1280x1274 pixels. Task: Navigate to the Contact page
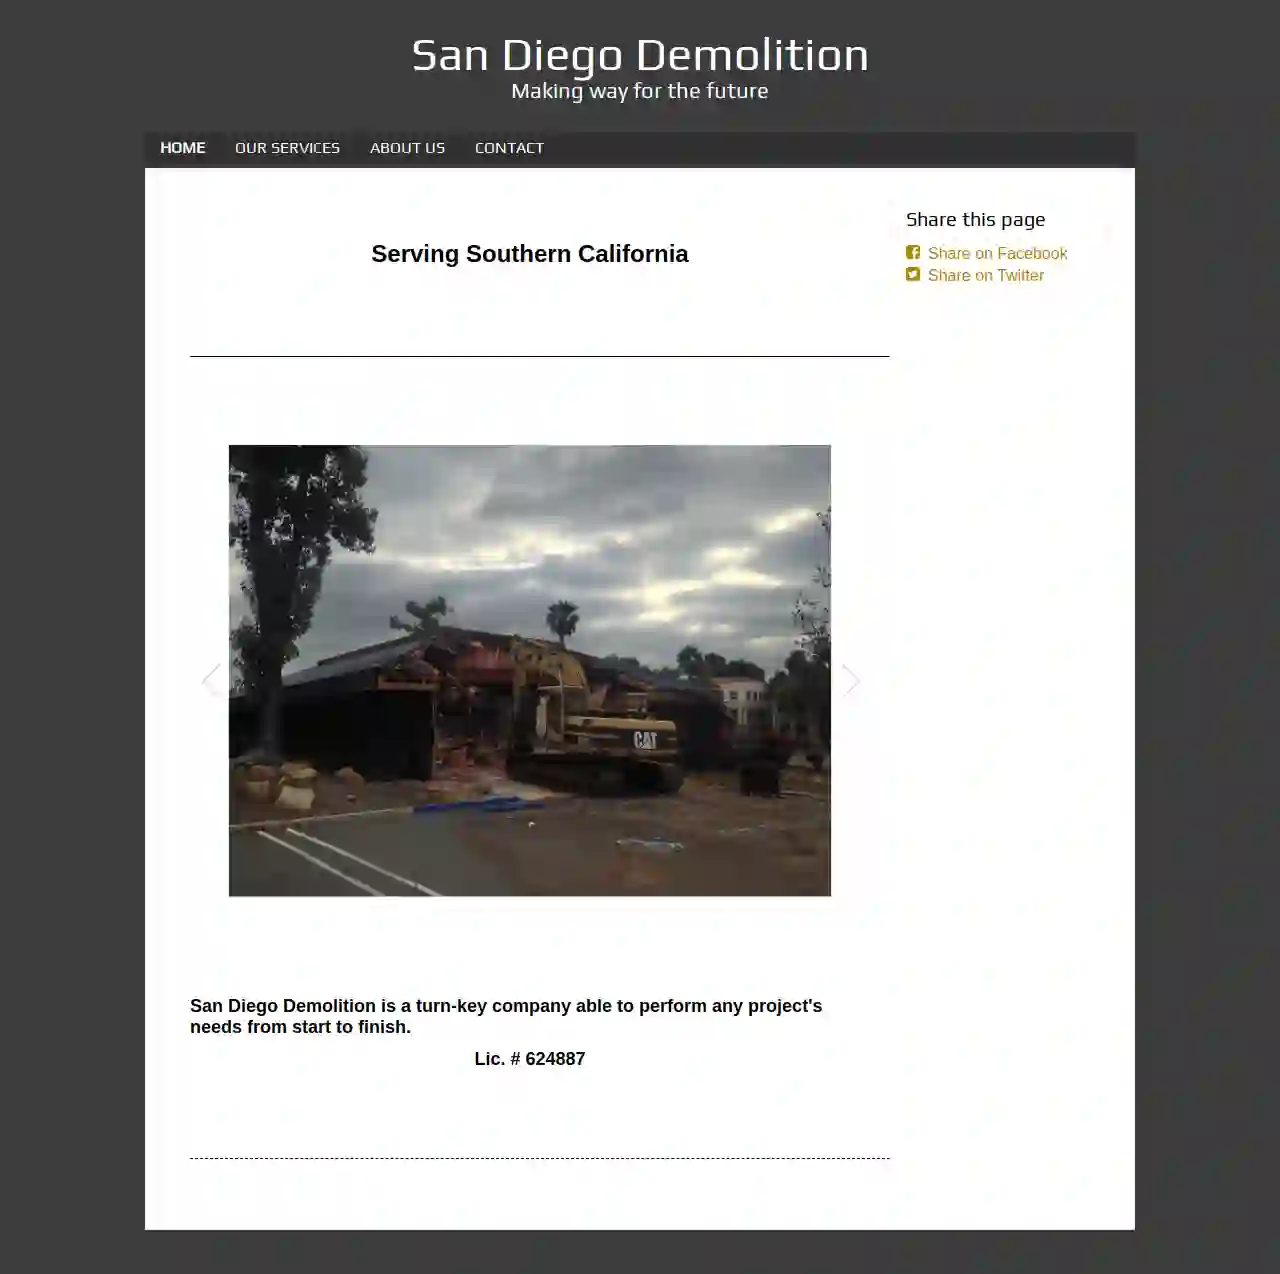click(509, 148)
